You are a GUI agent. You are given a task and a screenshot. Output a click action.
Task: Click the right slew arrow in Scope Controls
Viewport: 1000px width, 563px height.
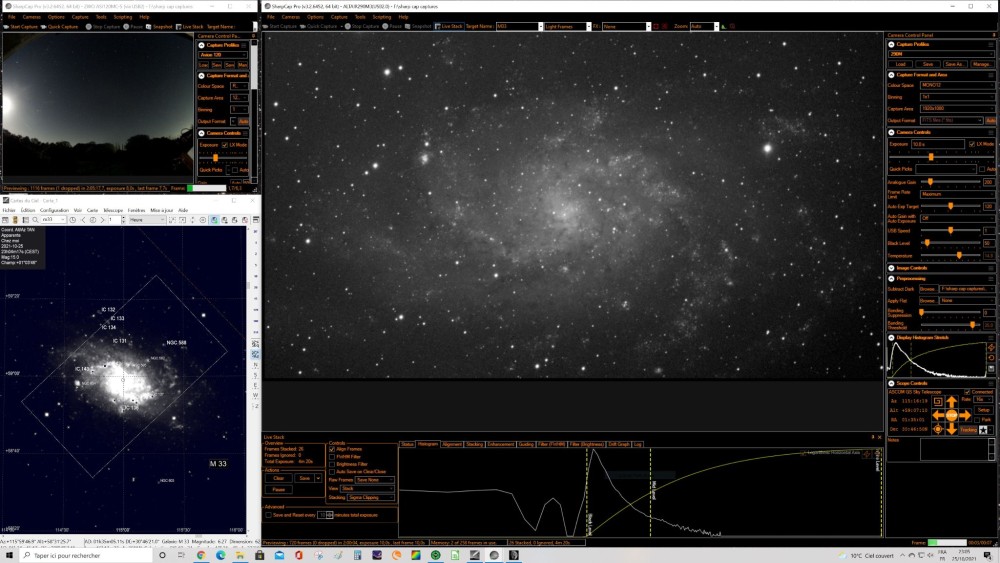(x=965, y=415)
